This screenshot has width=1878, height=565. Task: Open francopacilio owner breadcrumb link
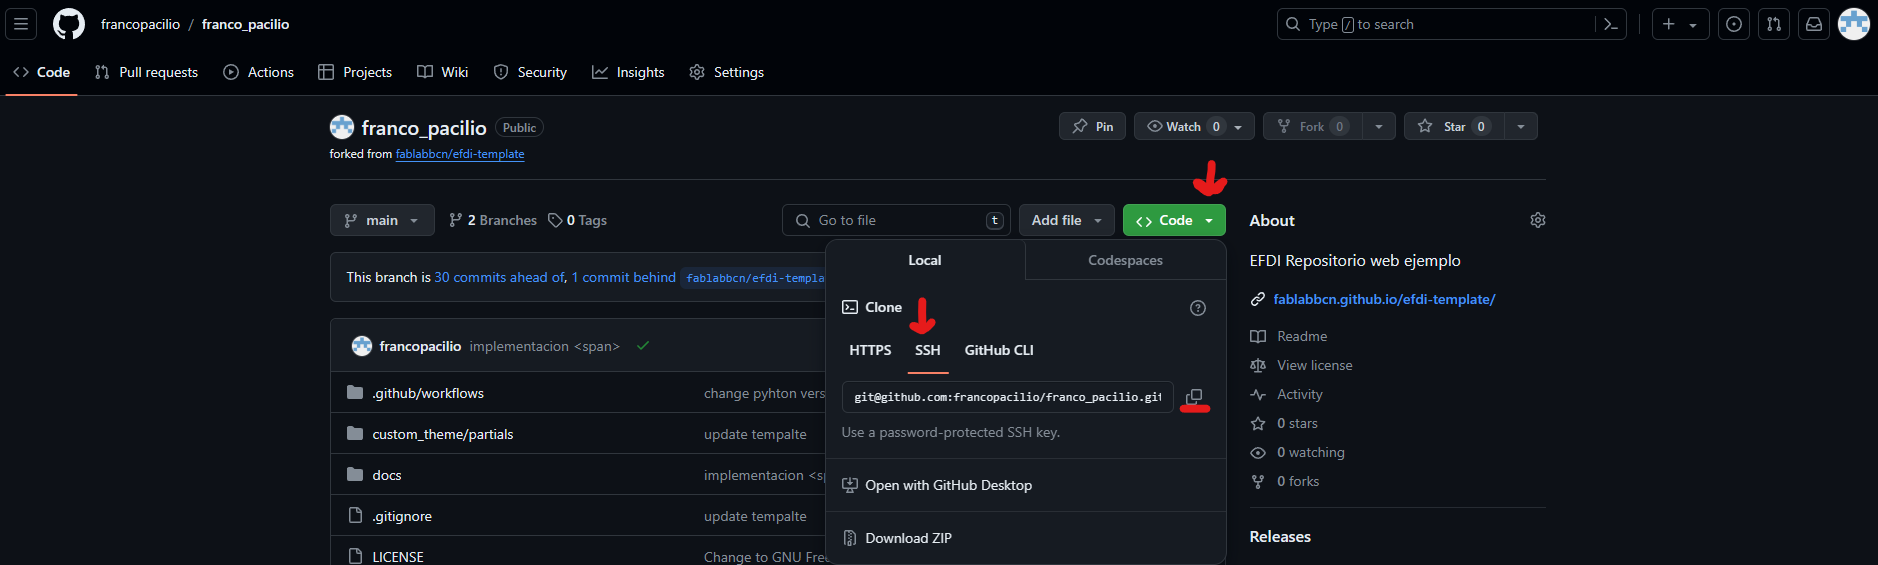point(140,24)
